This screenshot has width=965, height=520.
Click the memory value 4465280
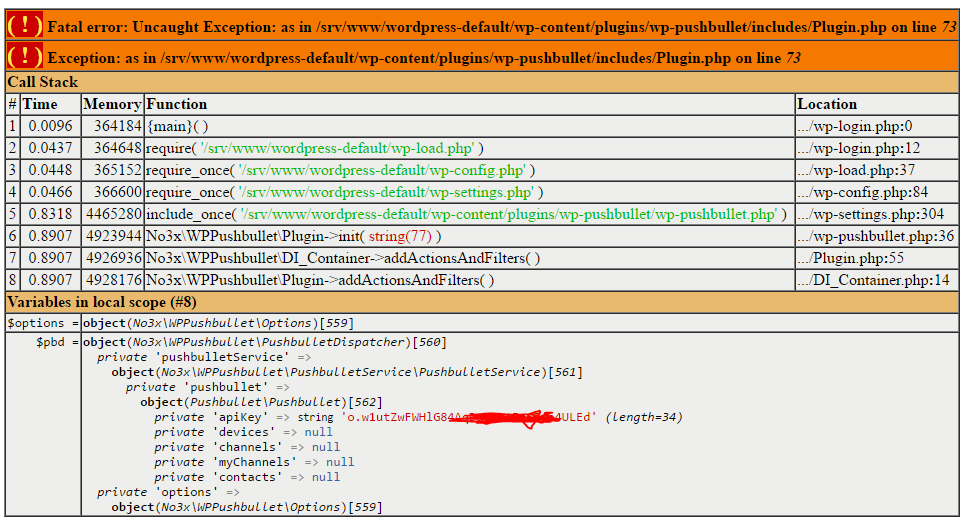pos(114,215)
